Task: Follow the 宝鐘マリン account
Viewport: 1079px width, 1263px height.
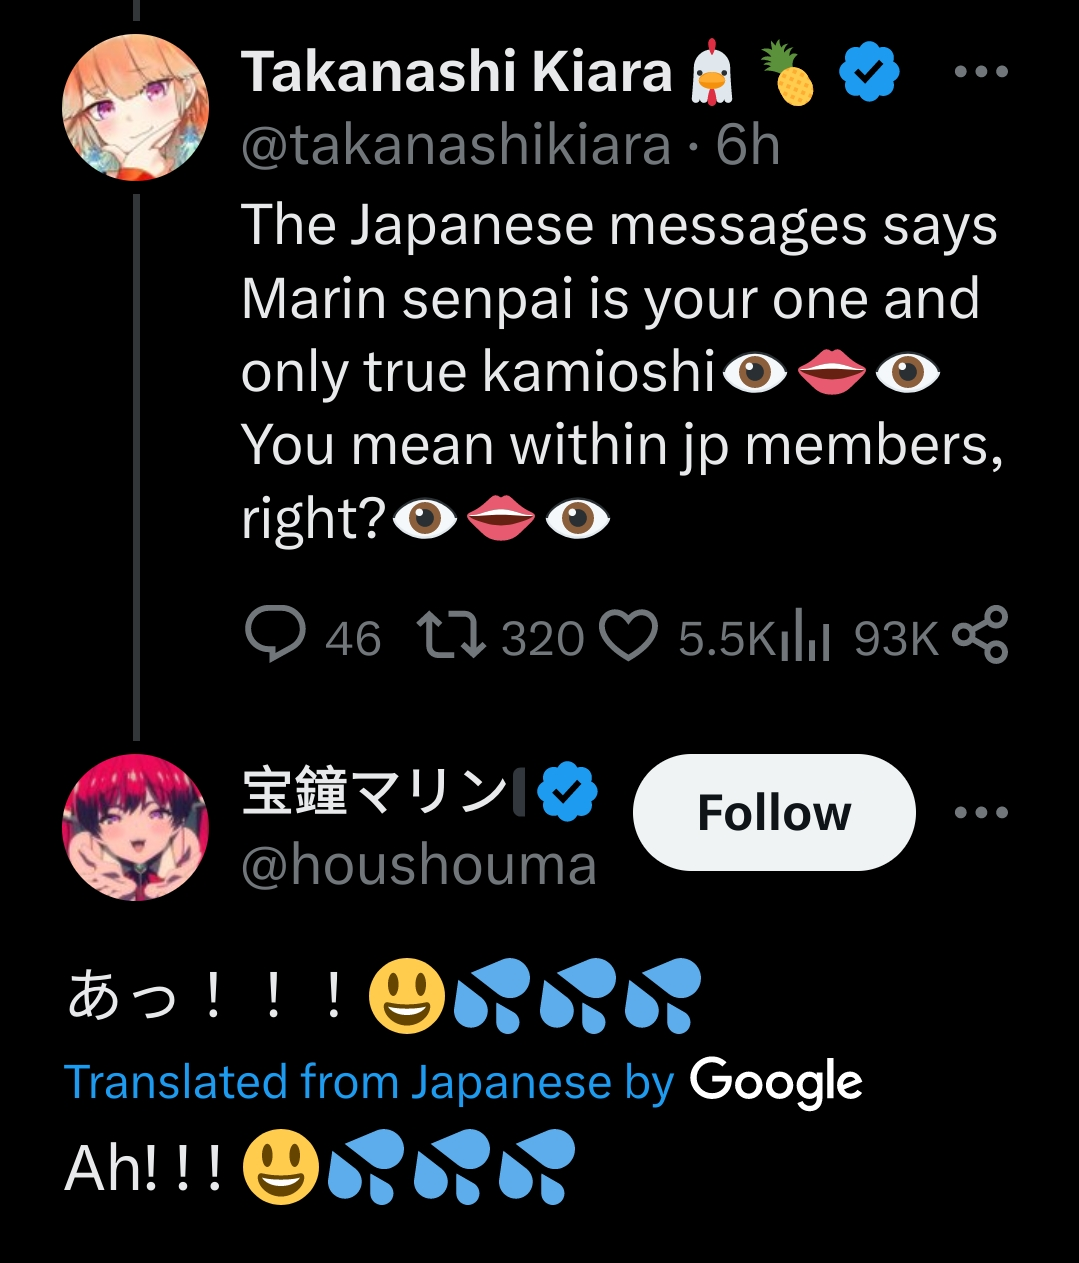Action: point(773,812)
